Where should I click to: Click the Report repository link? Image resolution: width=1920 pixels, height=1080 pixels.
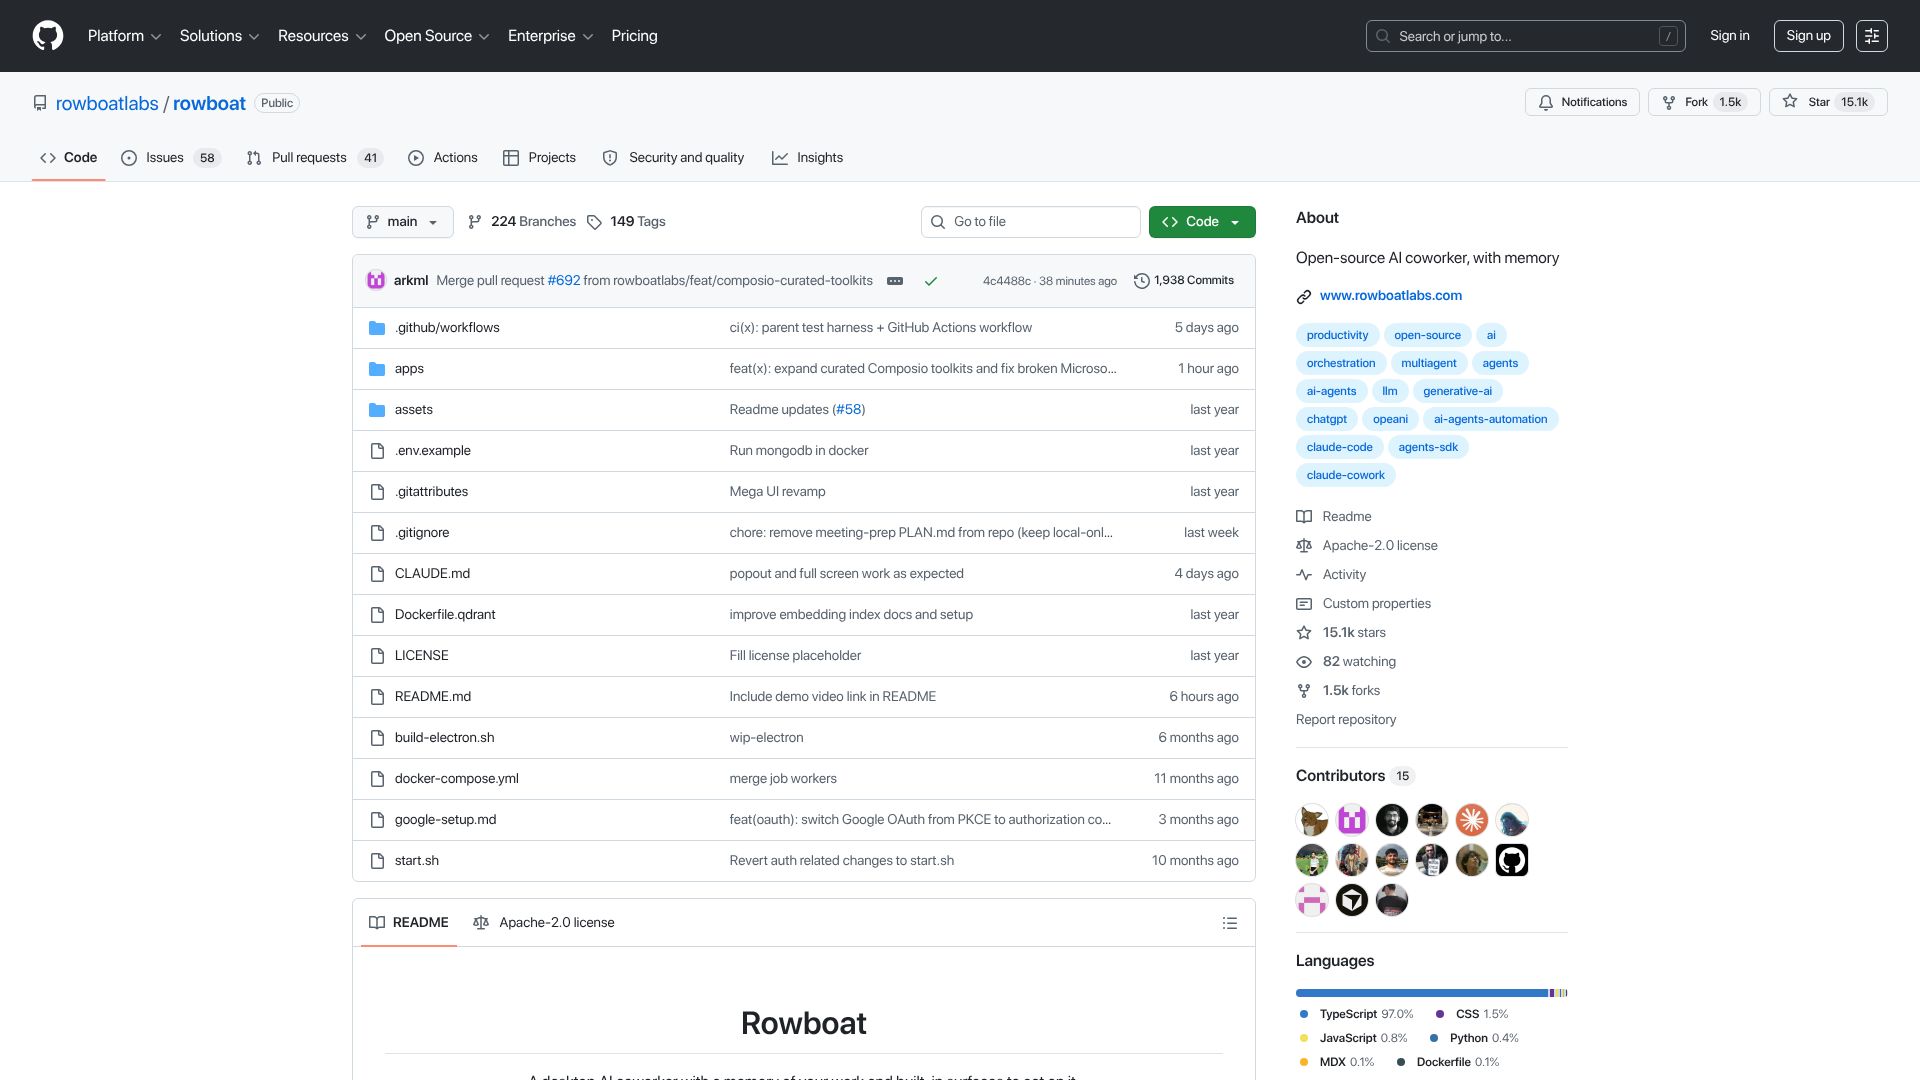(1345, 720)
